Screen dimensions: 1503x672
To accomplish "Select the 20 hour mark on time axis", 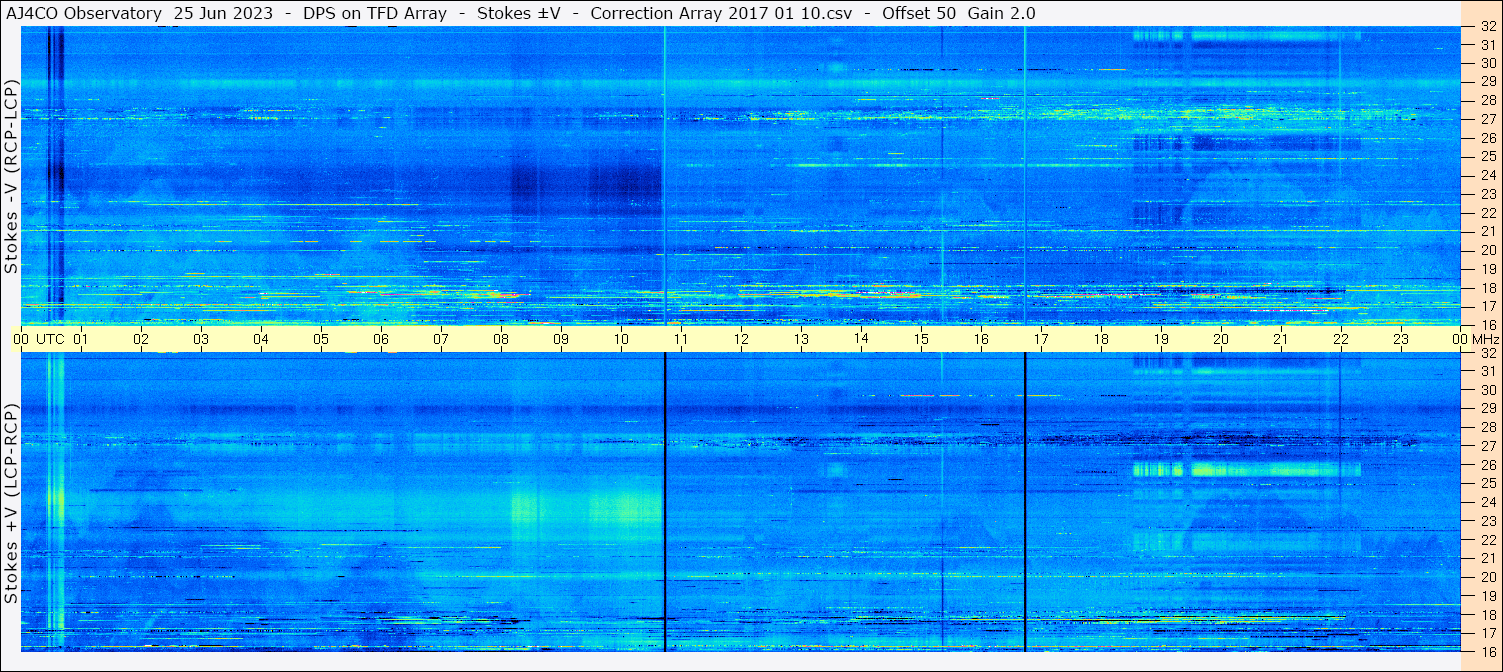I will pos(1221,339).
